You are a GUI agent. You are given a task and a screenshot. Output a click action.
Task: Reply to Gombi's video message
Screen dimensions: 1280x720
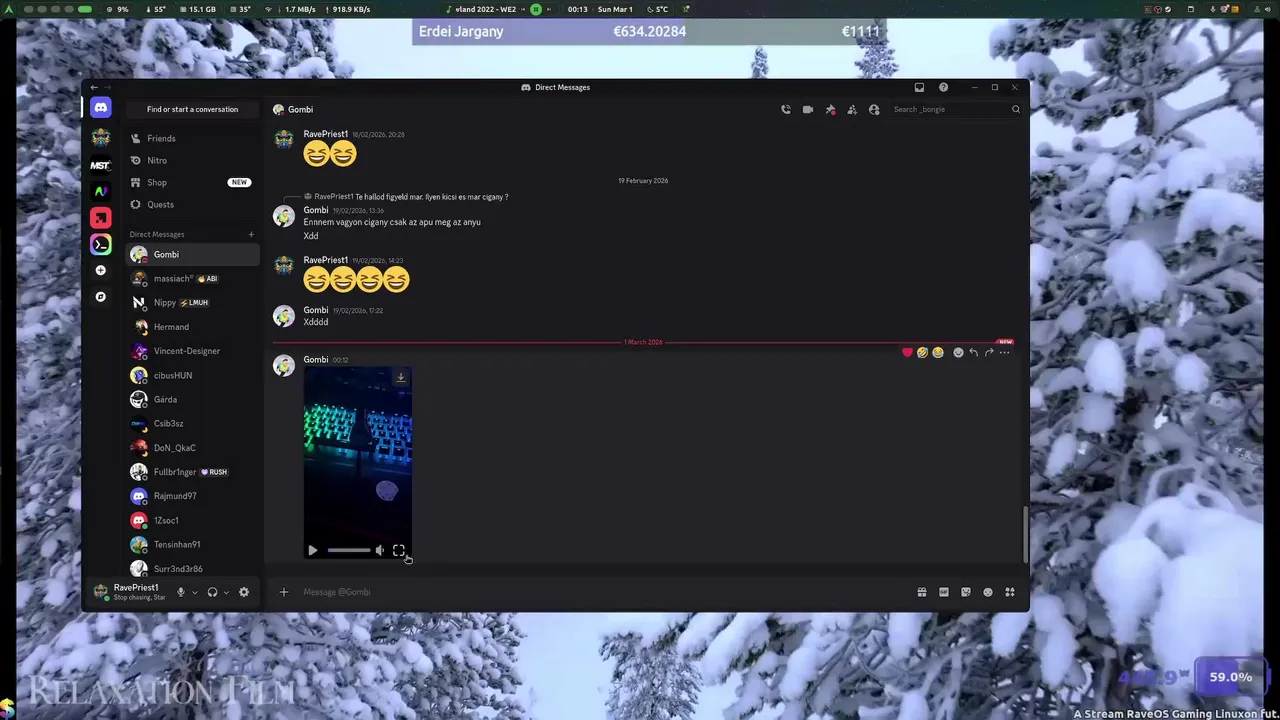[x=974, y=352]
